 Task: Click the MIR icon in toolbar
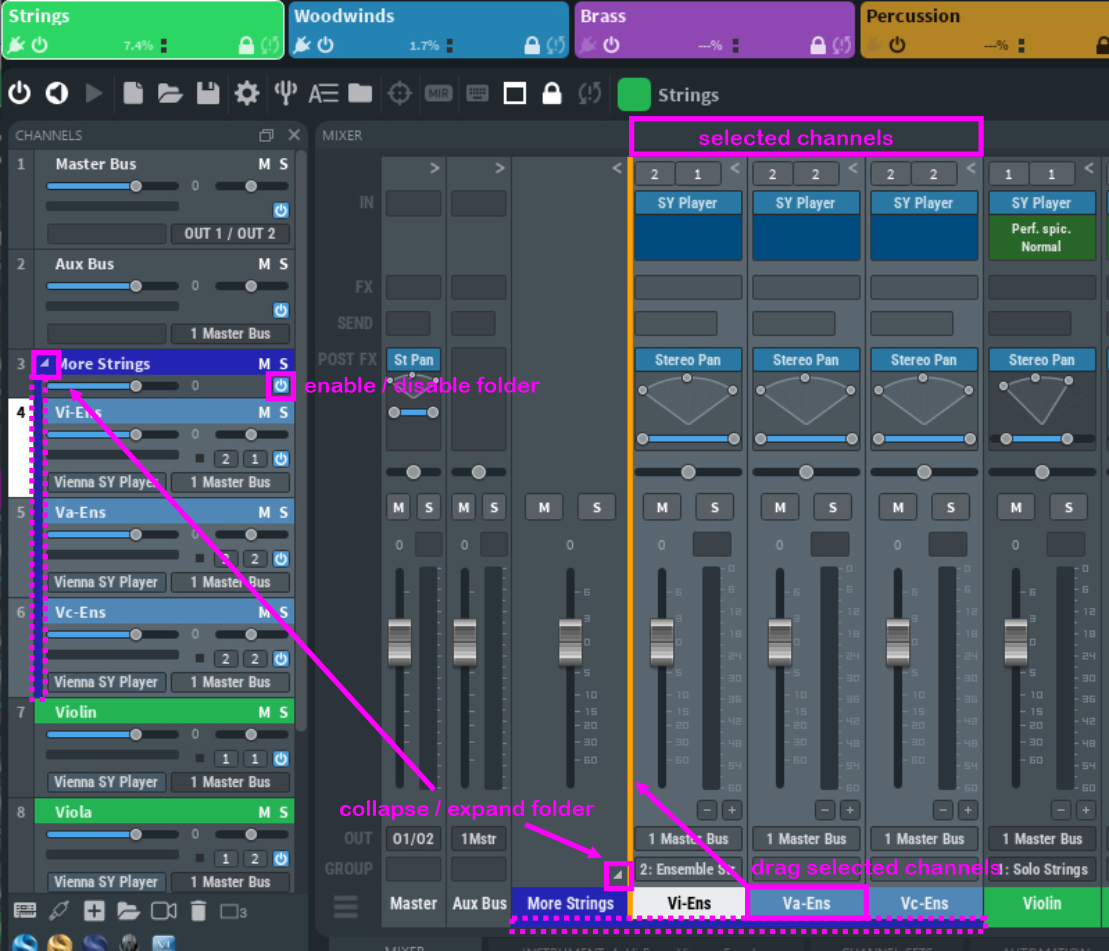[x=438, y=94]
